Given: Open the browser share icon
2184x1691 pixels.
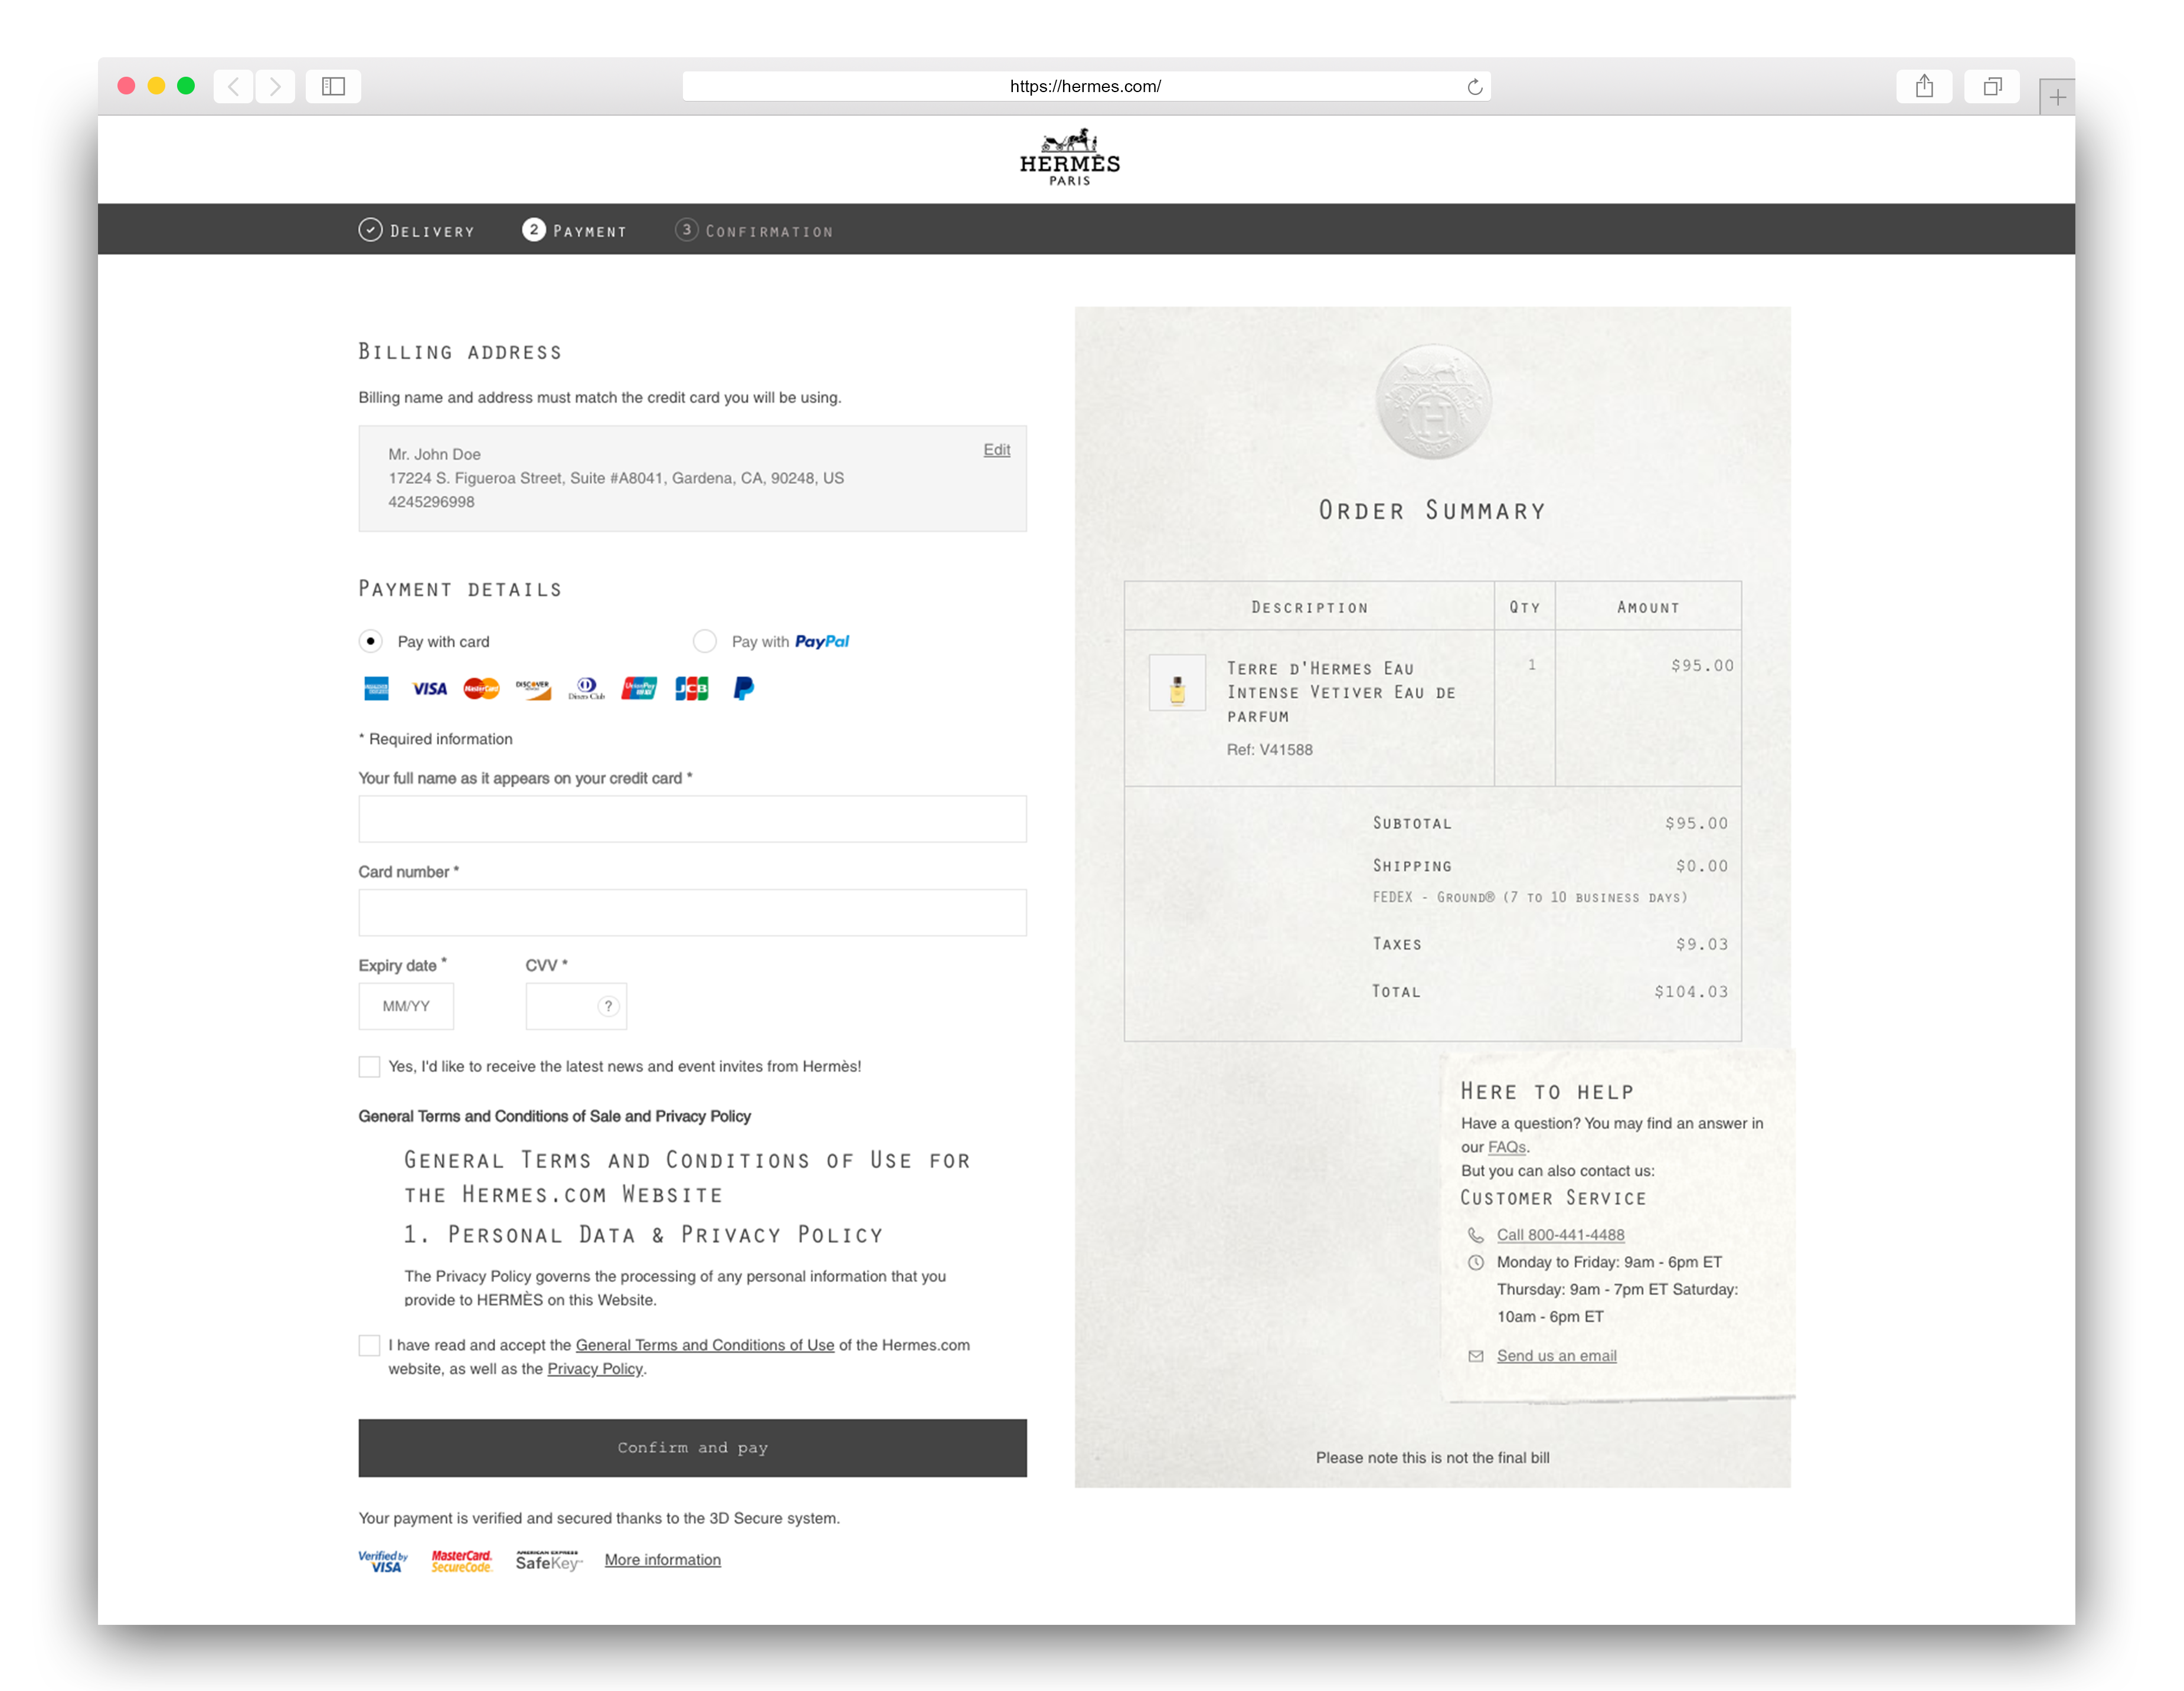Looking at the screenshot, I should 1924,86.
